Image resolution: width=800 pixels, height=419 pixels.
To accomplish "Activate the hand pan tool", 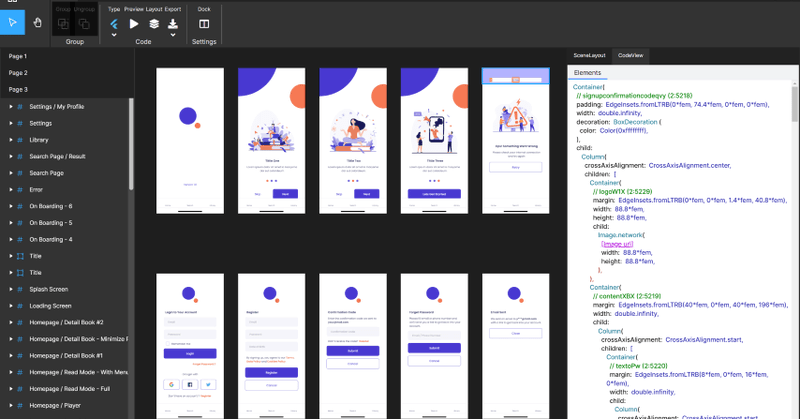I will click(x=38, y=22).
